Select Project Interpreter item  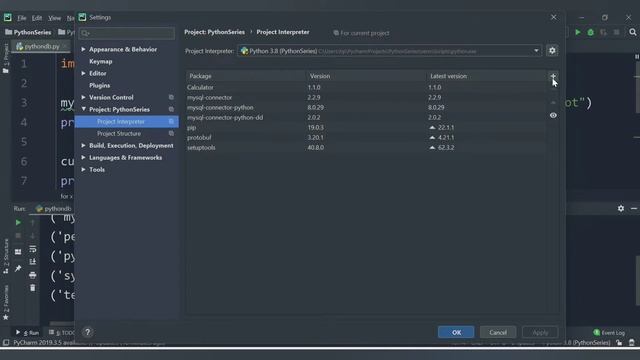(x=127, y=122)
